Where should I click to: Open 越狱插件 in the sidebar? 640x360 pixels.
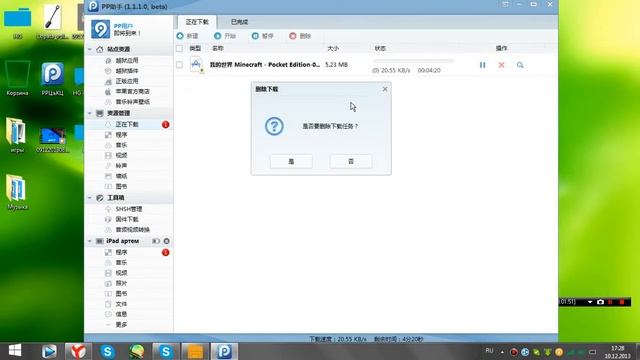pyautogui.click(x=127, y=71)
